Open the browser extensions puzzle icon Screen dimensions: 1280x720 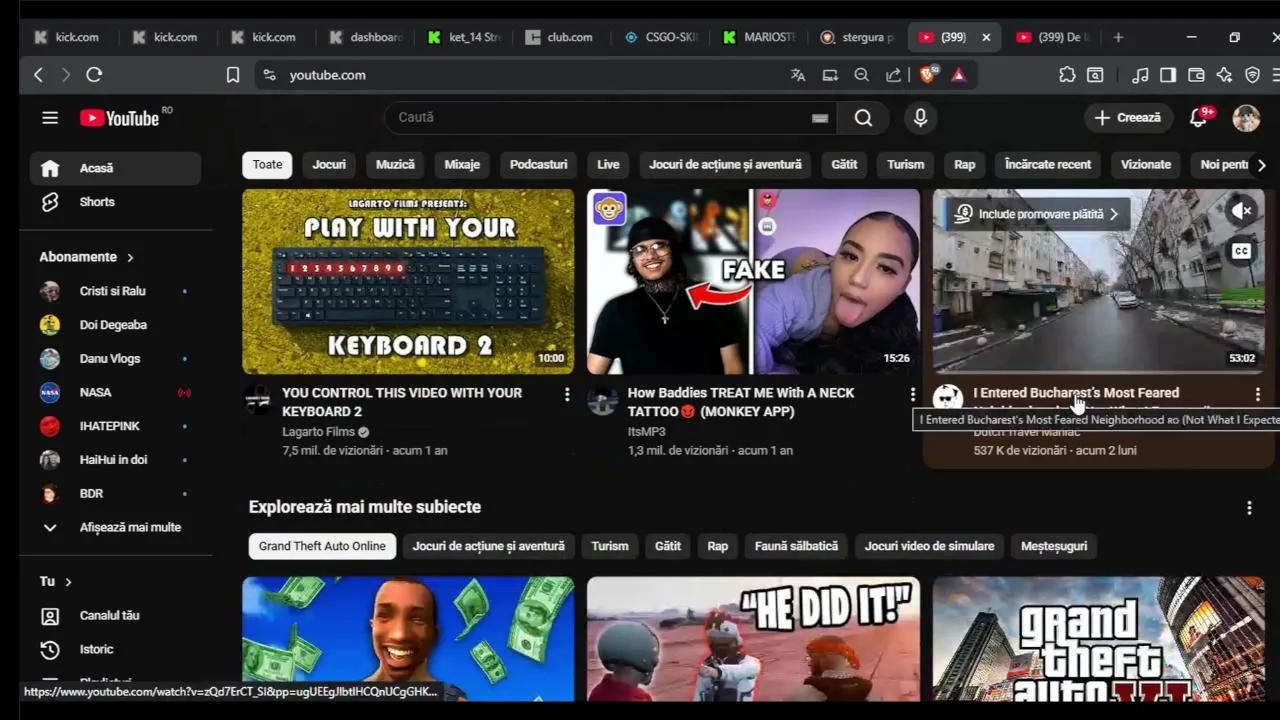[1067, 75]
